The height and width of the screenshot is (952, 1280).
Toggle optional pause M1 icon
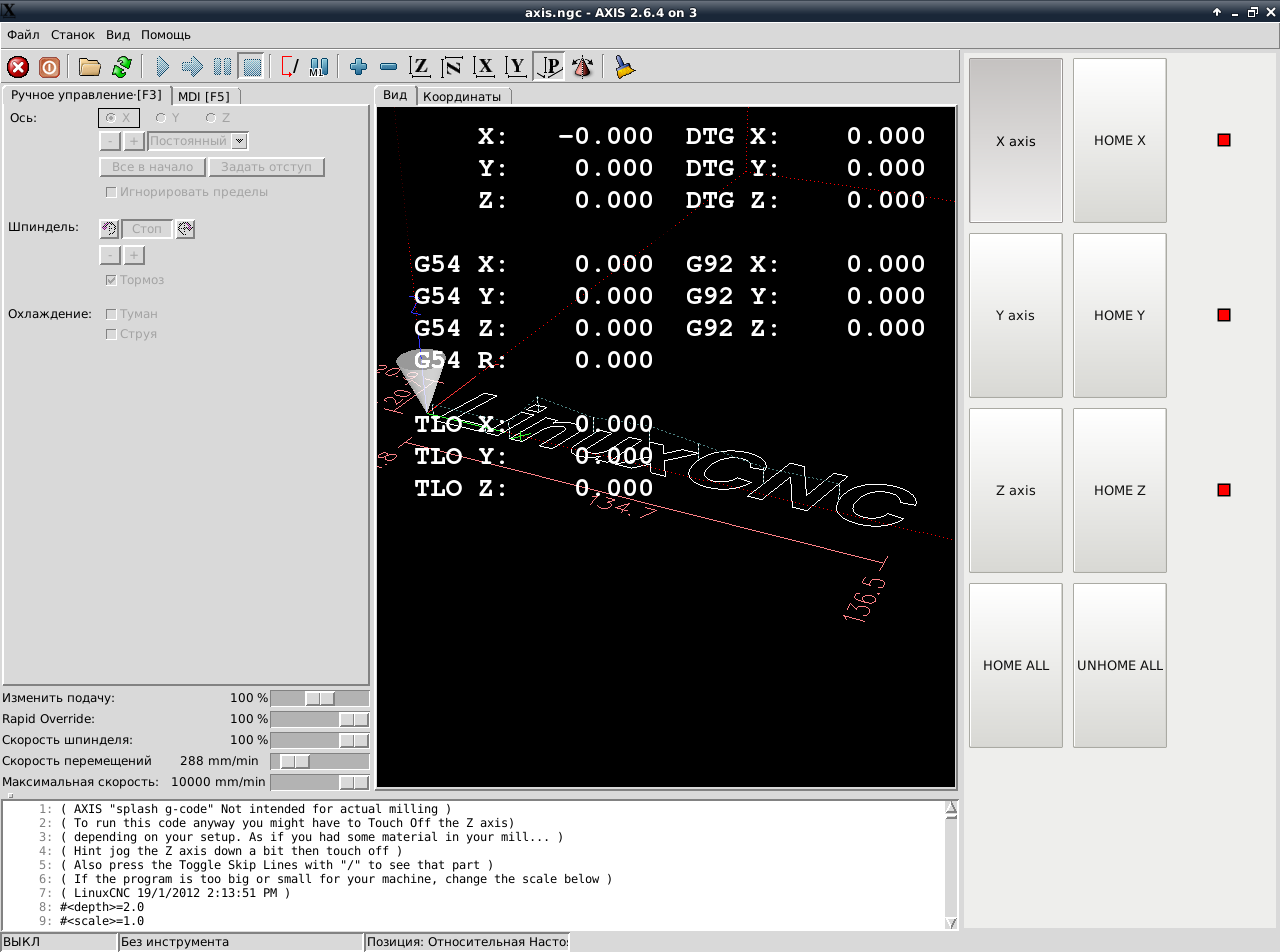click(x=320, y=67)
